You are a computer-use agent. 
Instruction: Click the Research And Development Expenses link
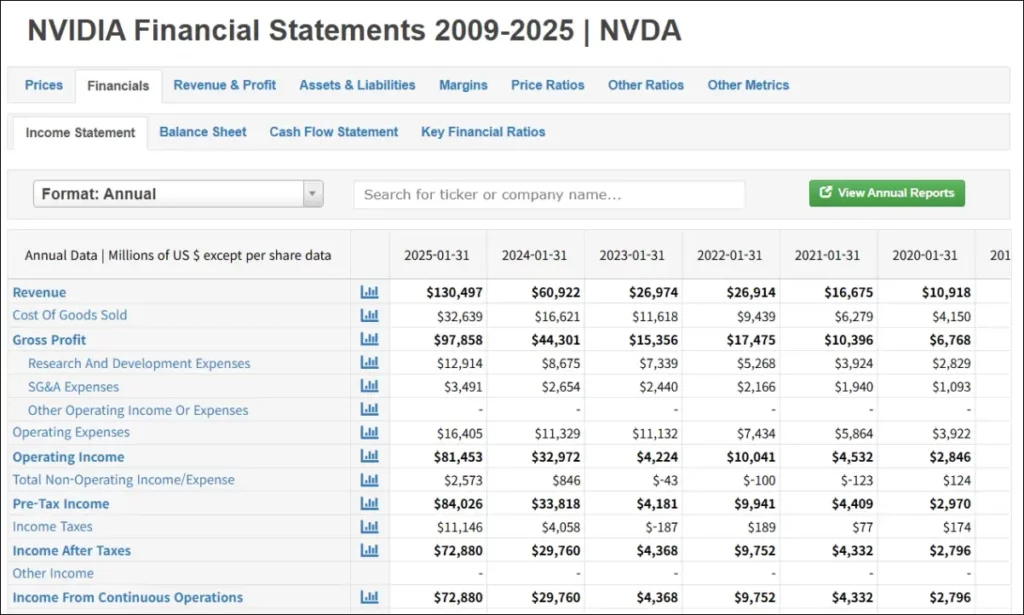click(139, 363)
